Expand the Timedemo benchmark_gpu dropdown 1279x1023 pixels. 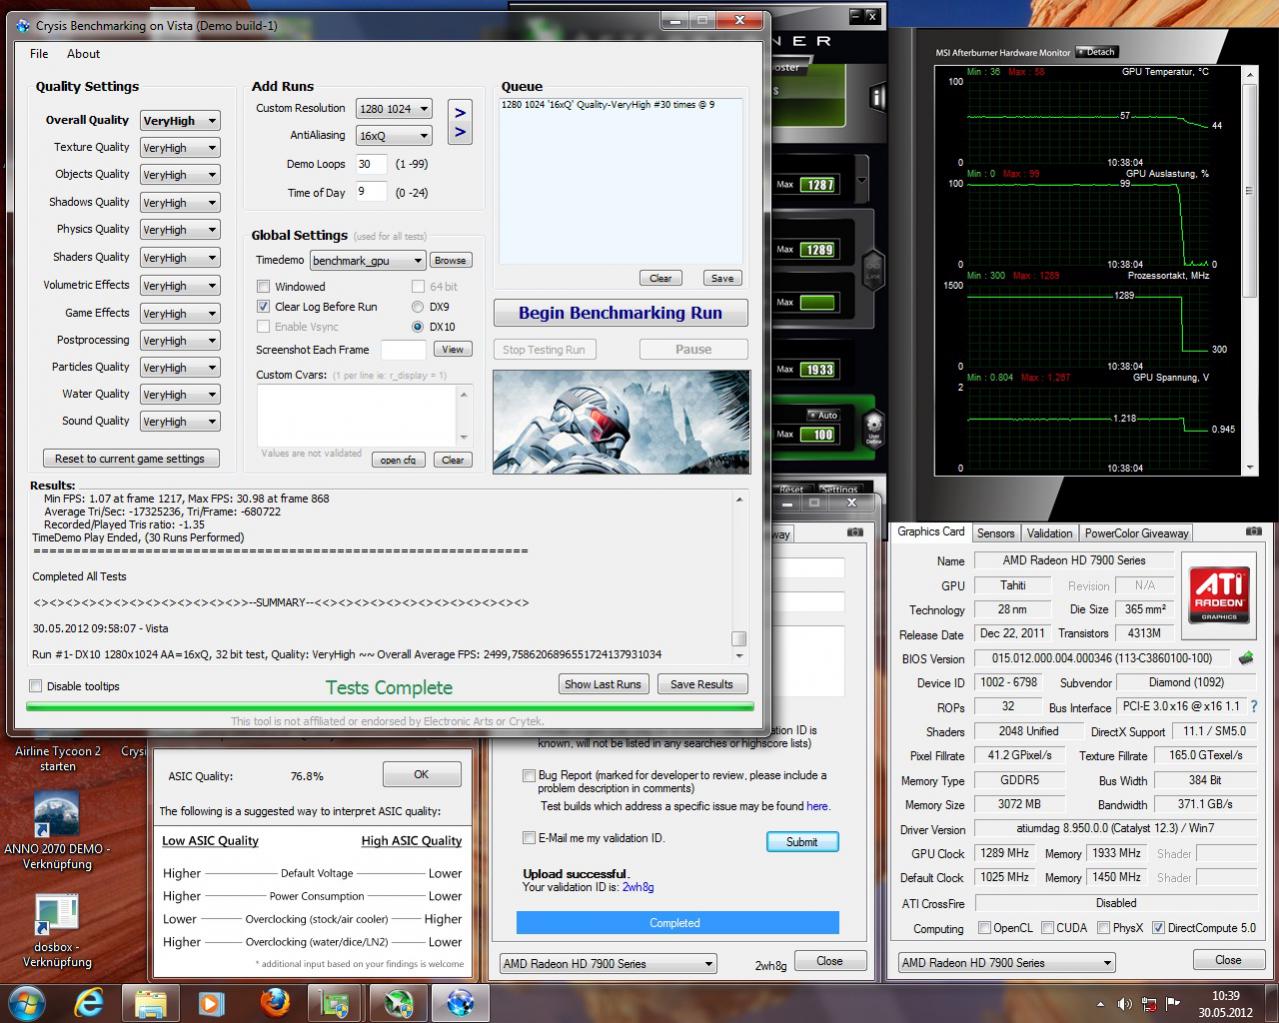(x=368, y=260)
